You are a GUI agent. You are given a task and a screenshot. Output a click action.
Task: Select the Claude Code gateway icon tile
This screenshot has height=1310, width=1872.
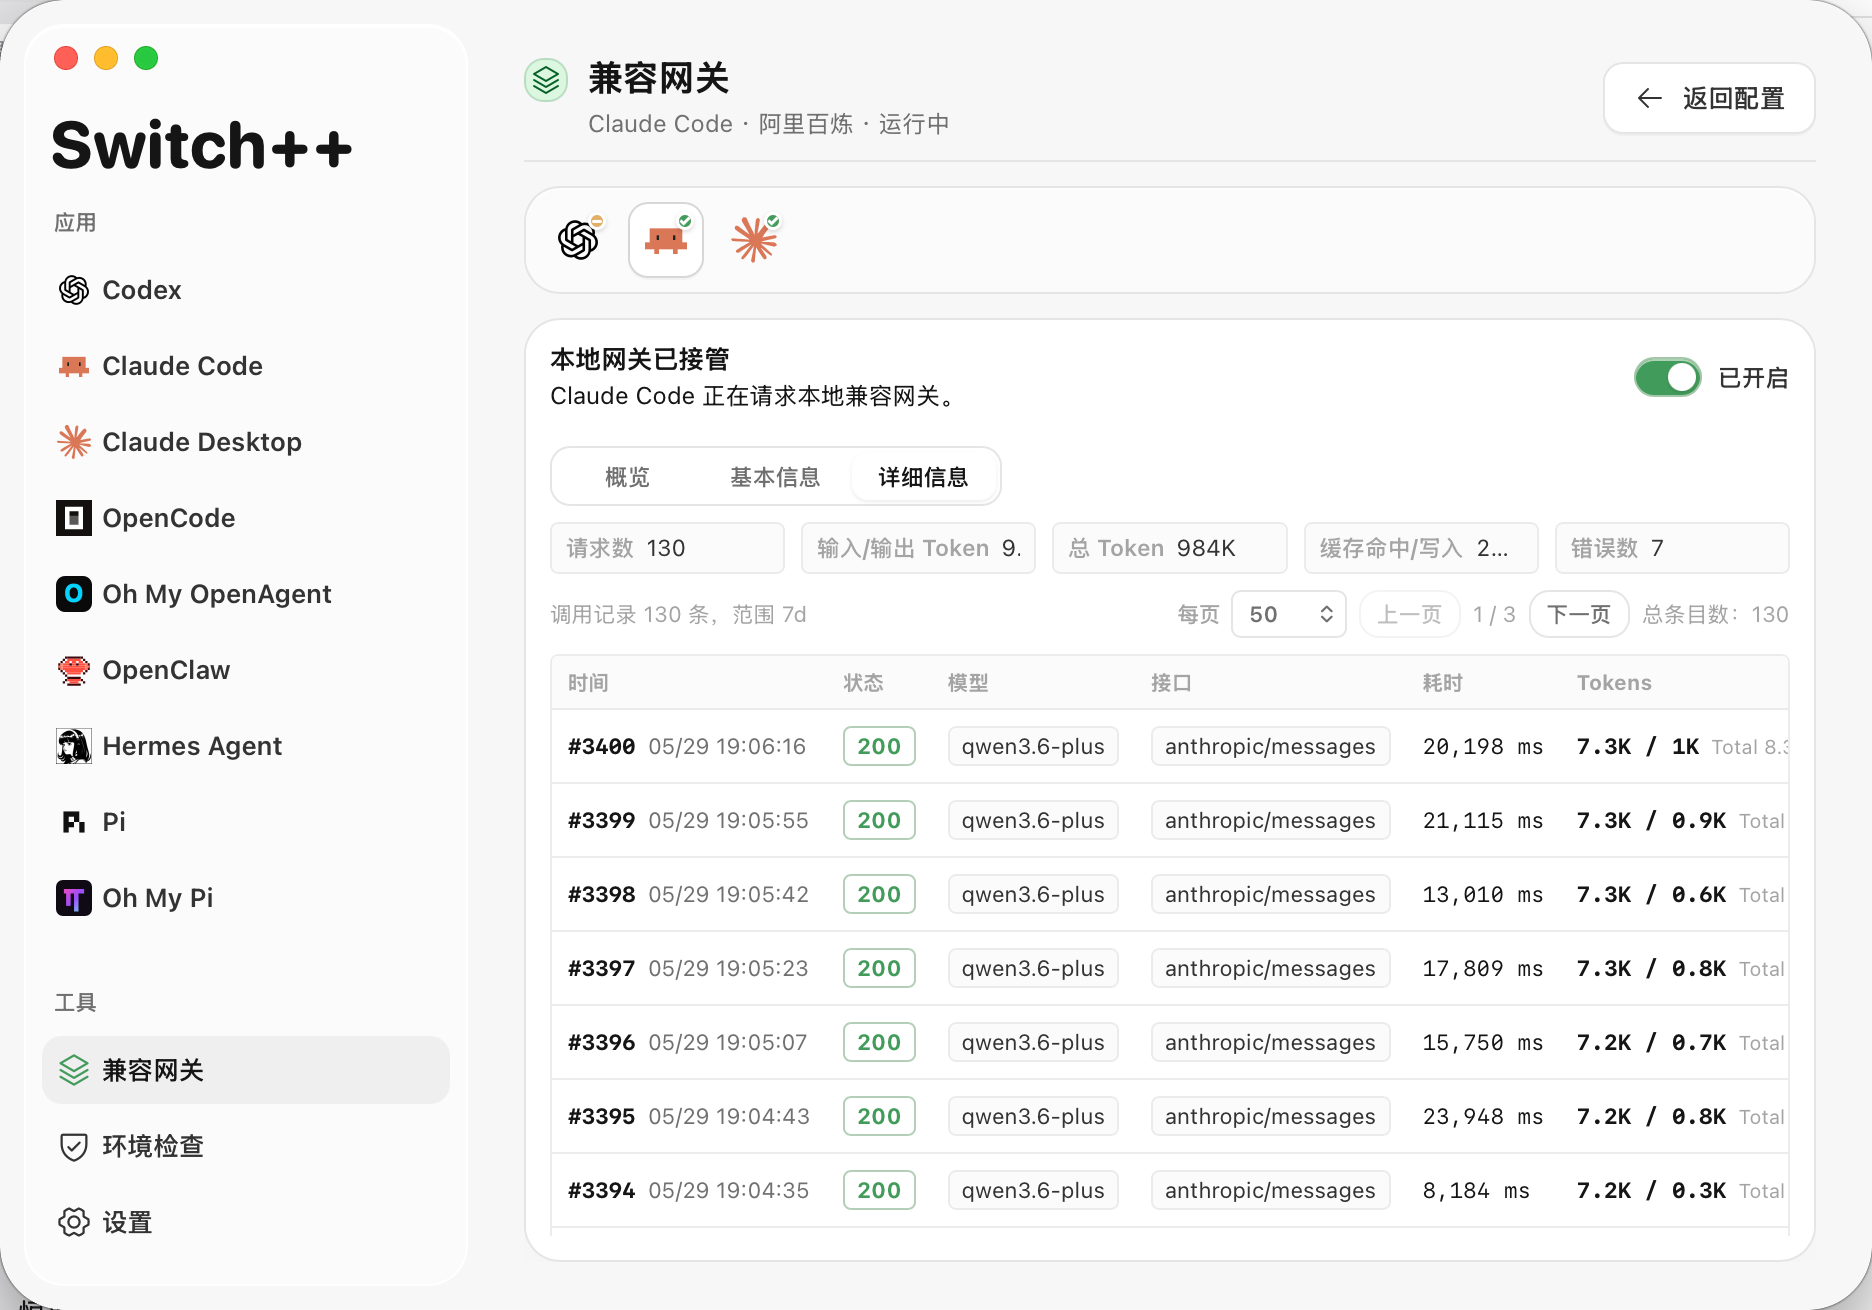(666, 240)
